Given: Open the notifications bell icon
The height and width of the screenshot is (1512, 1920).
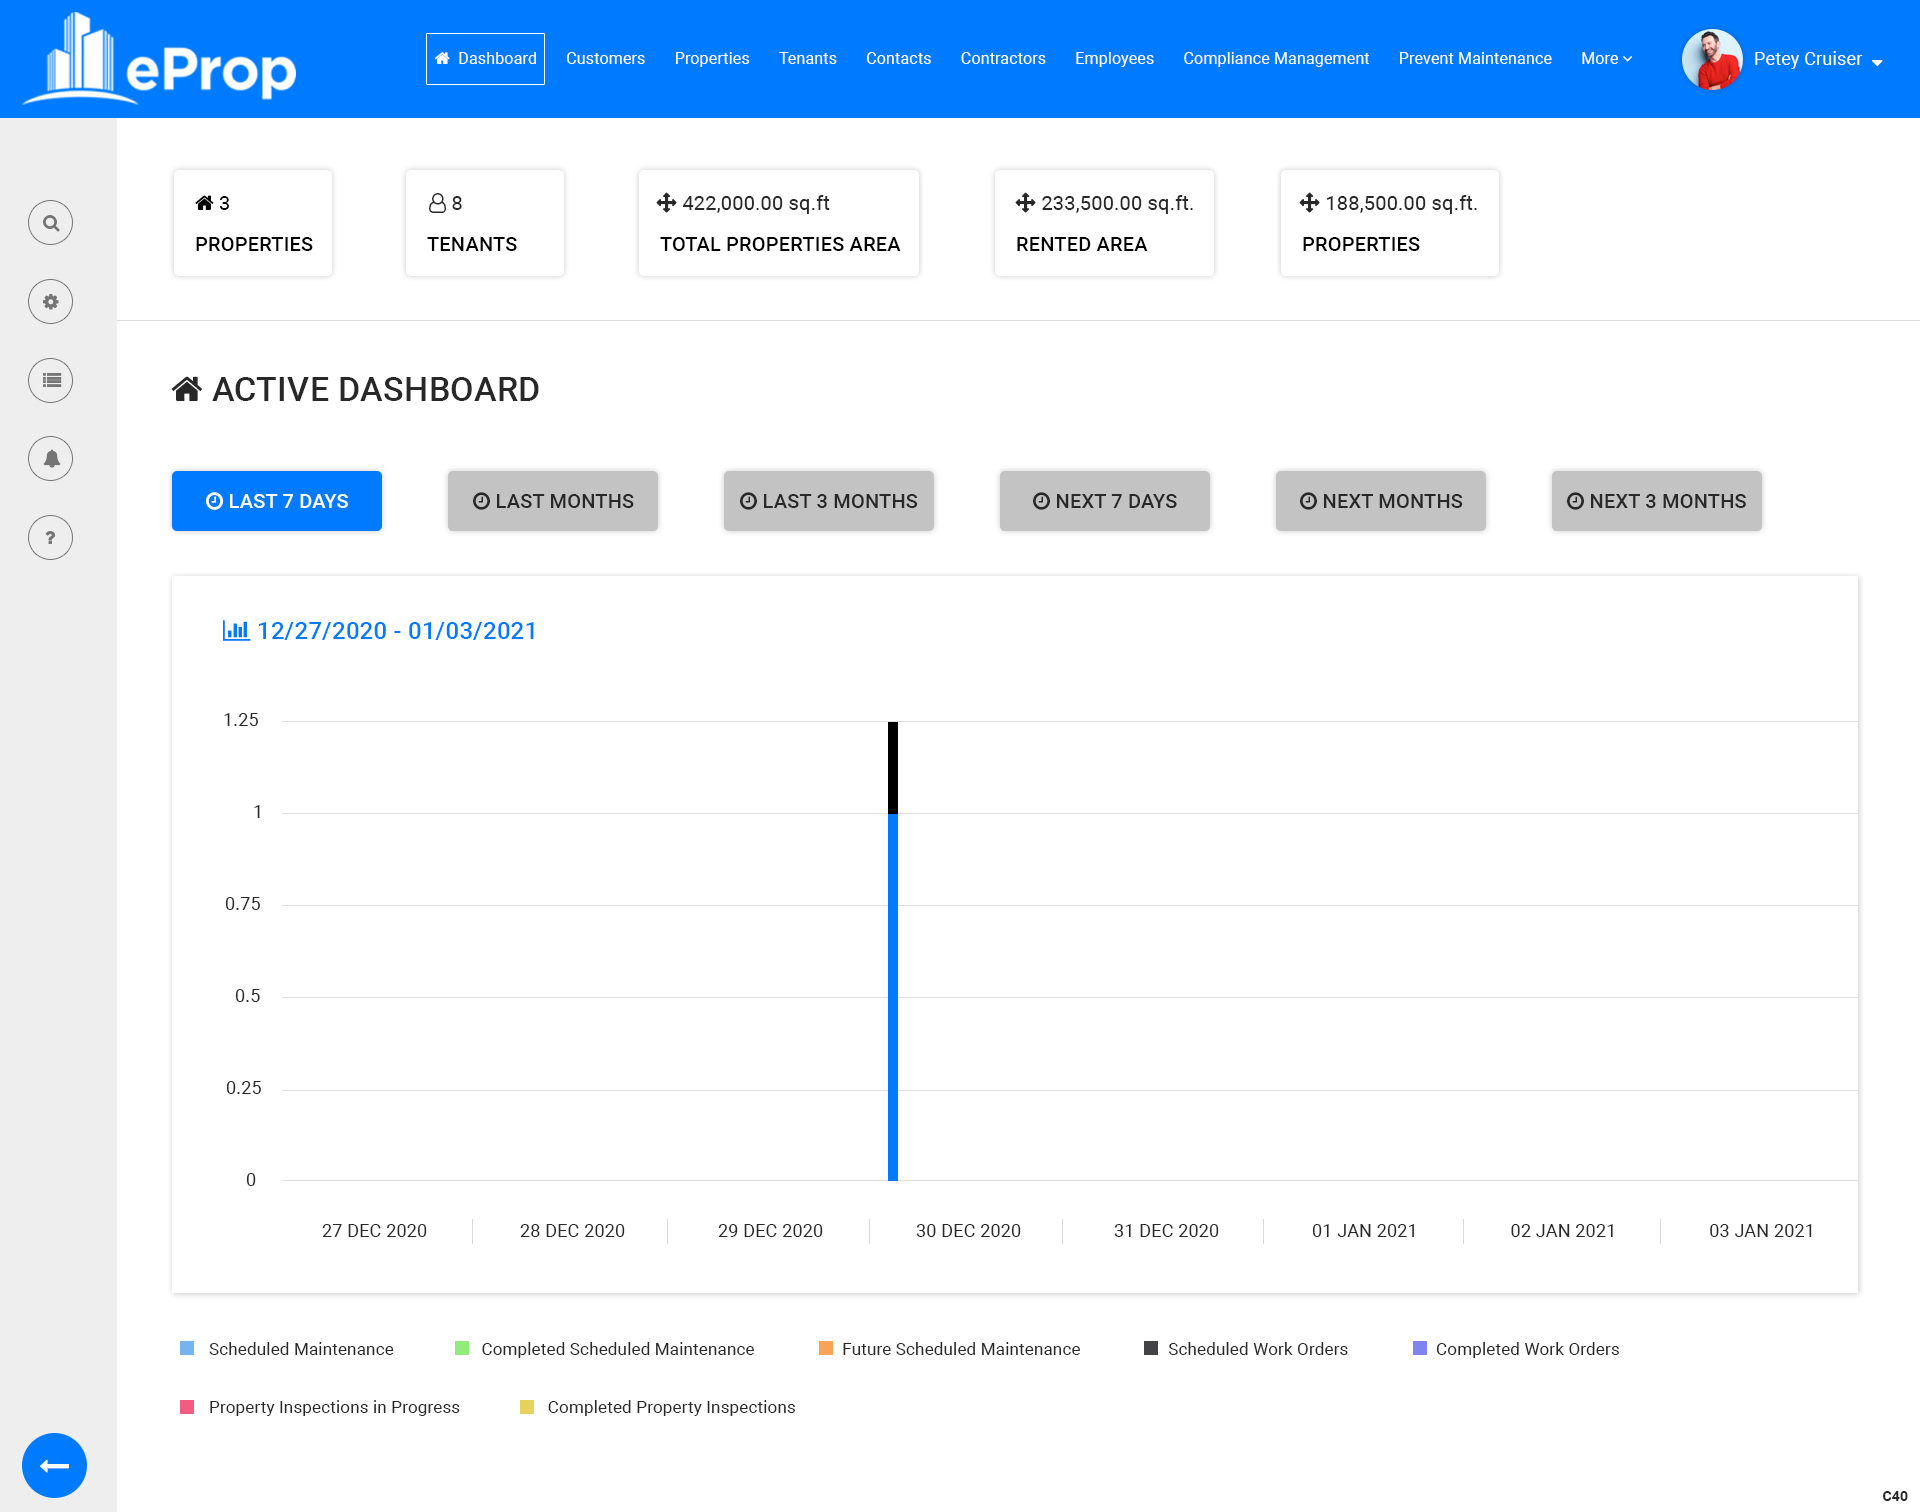Looking at the screenshot, I should coord(50,459).
